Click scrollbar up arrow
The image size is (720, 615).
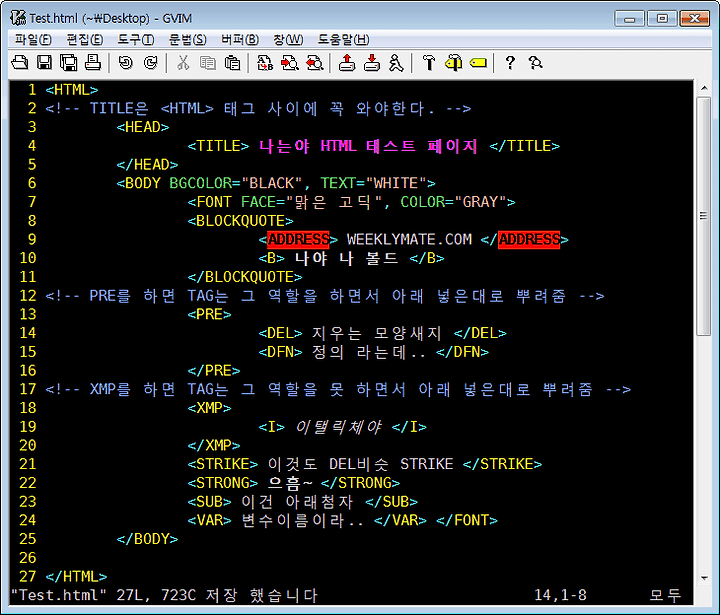point(704,88)
